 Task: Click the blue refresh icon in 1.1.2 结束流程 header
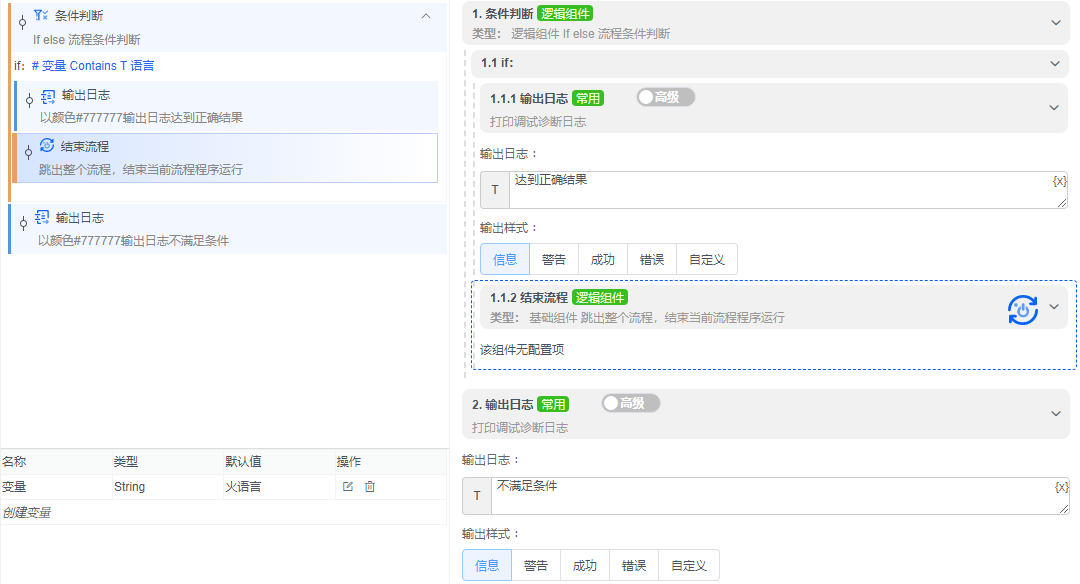[x=1021, y=307]
